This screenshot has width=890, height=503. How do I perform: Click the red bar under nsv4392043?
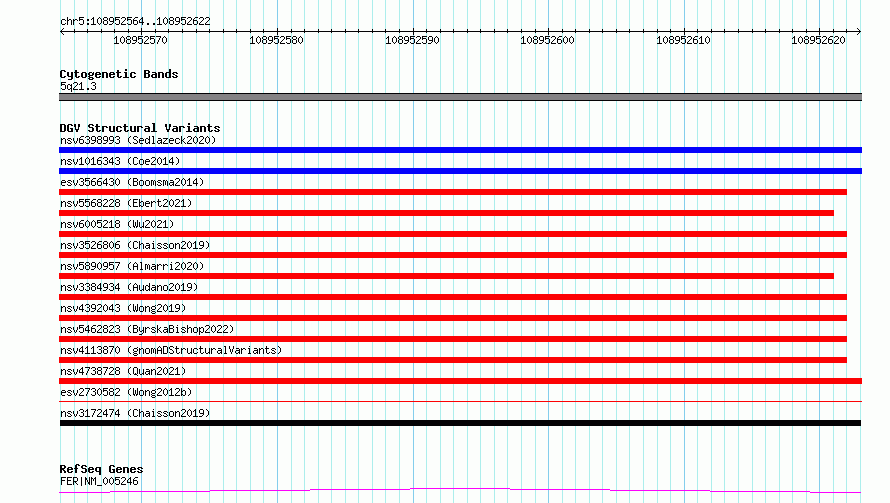[453, 318]
